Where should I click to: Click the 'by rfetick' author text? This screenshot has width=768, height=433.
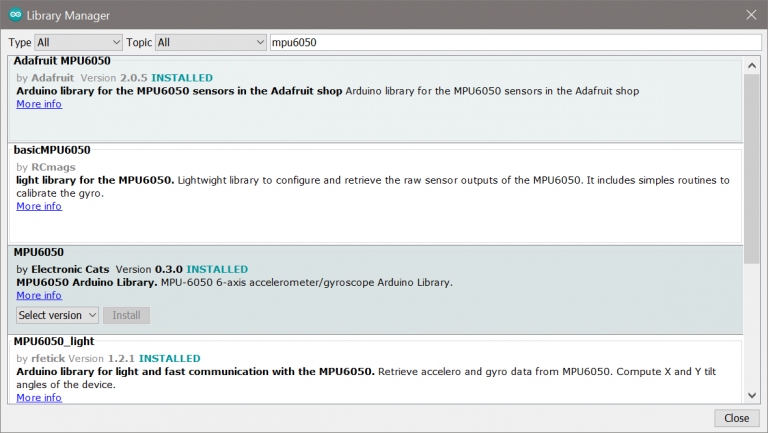pos(41,359)
